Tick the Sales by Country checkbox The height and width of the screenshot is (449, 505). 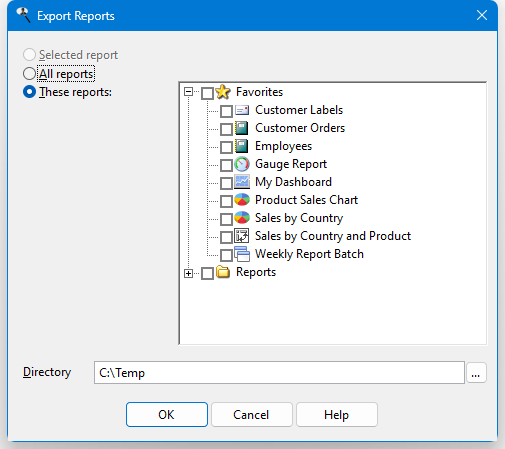point(226,219)
